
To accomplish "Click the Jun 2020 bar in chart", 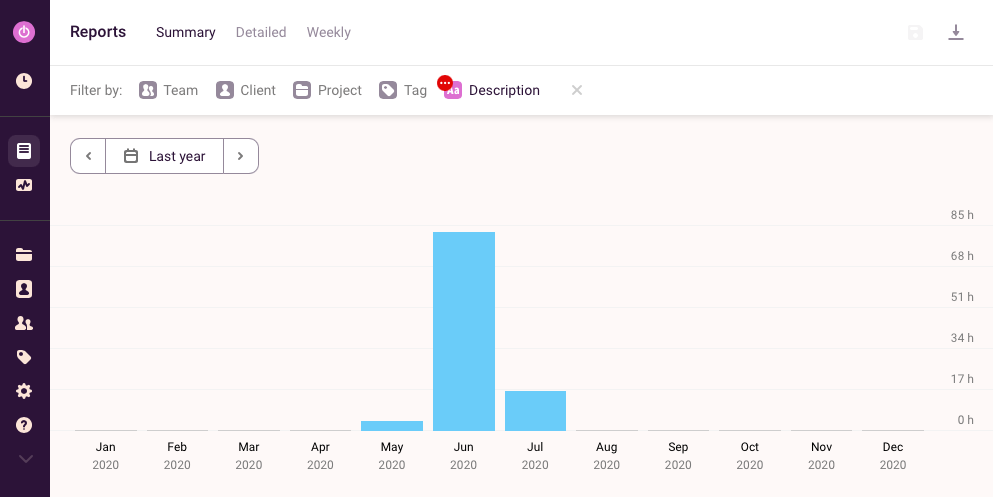I will click(x=464, y=331).
